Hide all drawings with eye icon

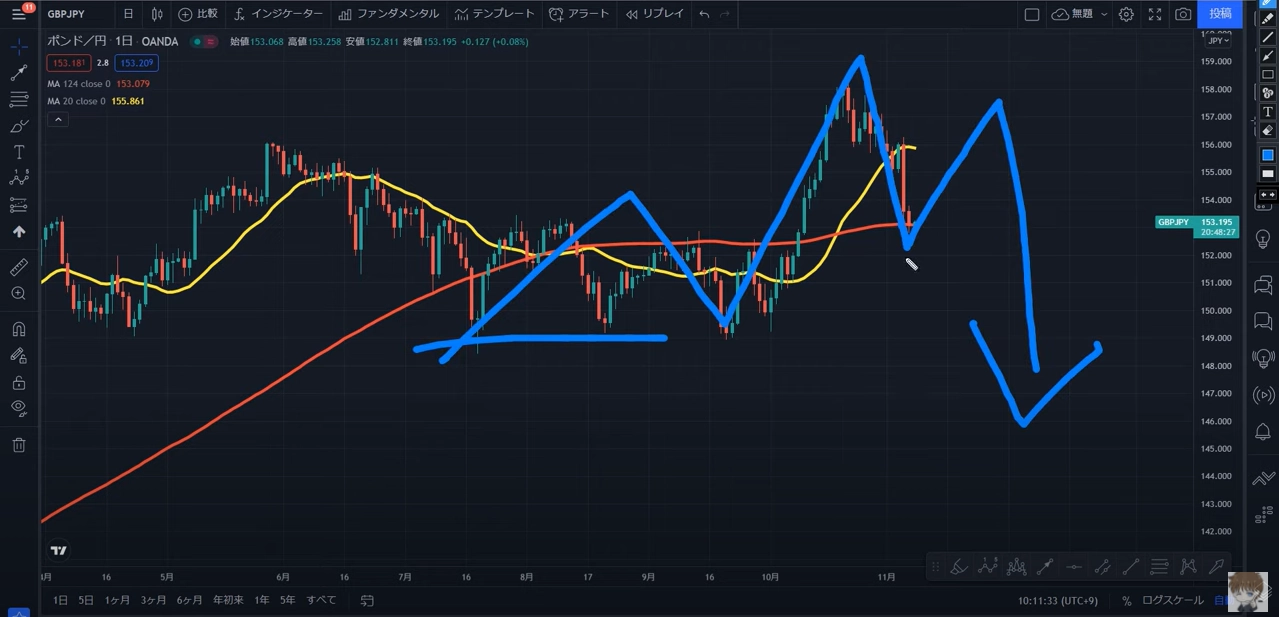(x=18, y=408)
